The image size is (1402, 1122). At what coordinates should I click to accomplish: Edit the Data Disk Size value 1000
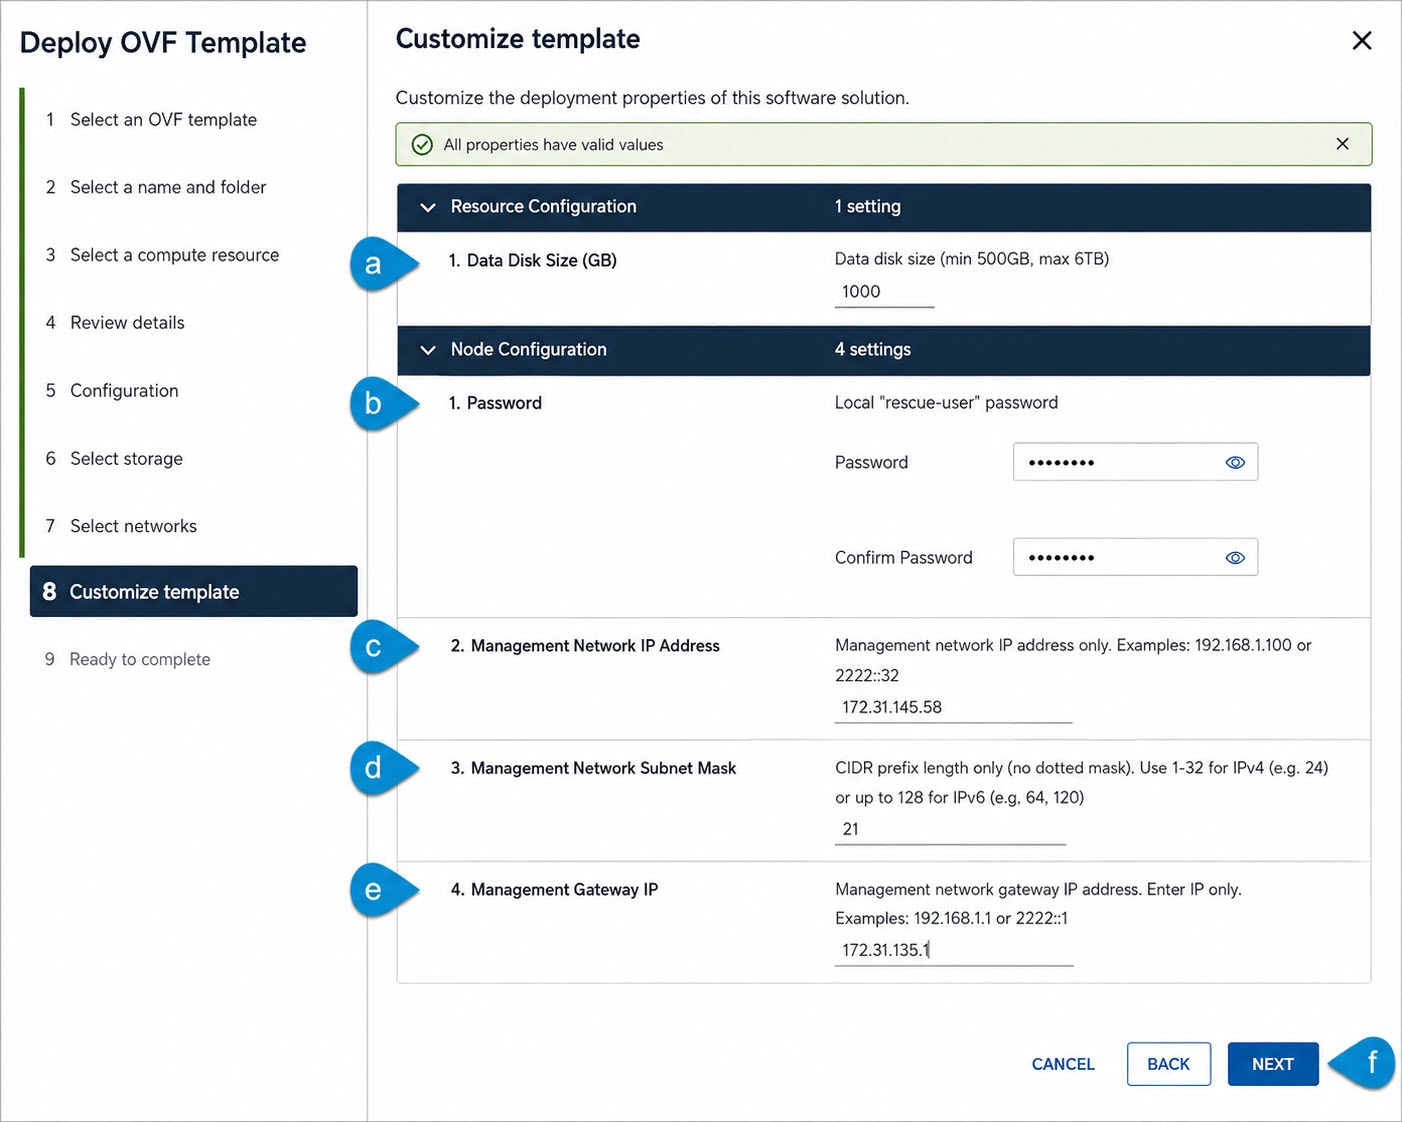884,292
